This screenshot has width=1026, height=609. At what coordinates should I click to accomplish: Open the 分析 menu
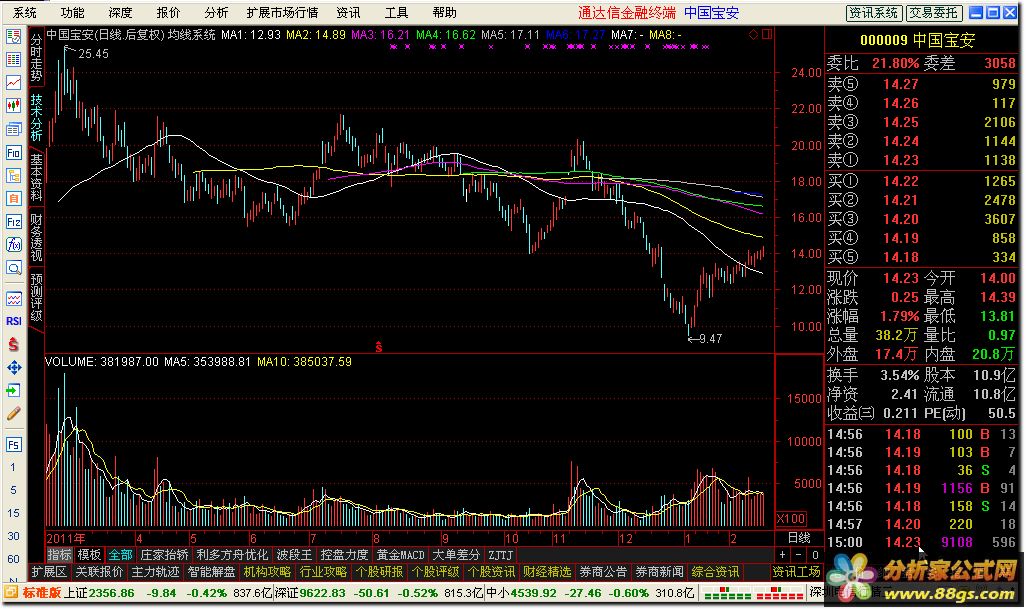216,12
